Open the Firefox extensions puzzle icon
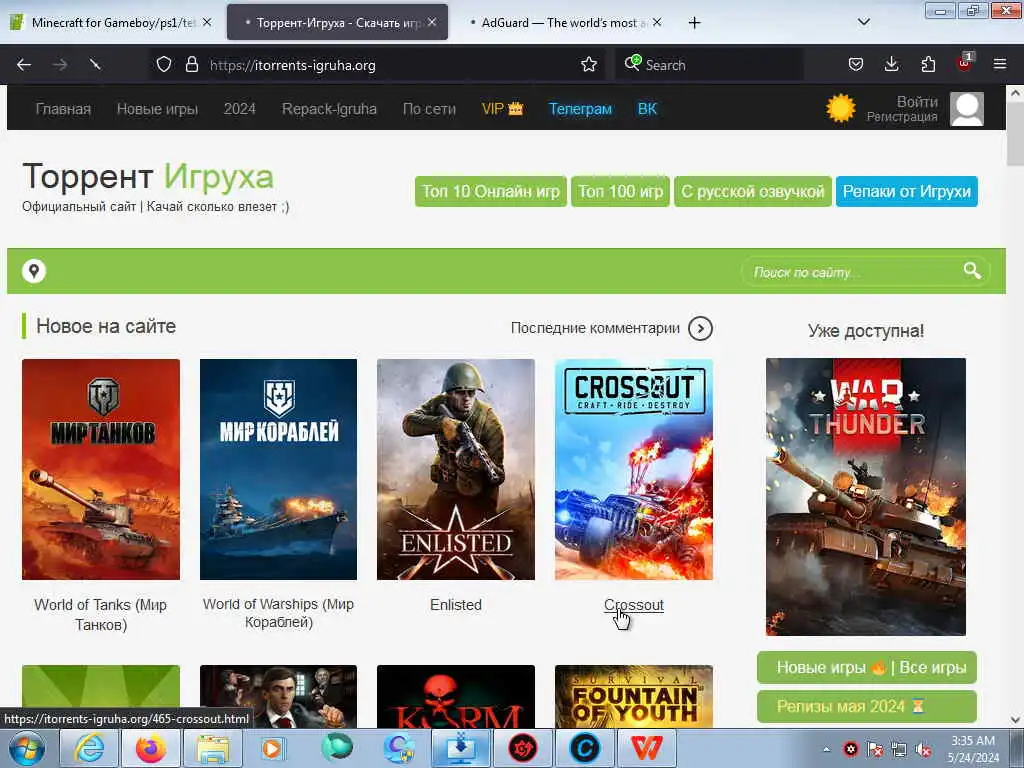The width and height of the screenshot is (1024, 768). (x=928, y=65)
